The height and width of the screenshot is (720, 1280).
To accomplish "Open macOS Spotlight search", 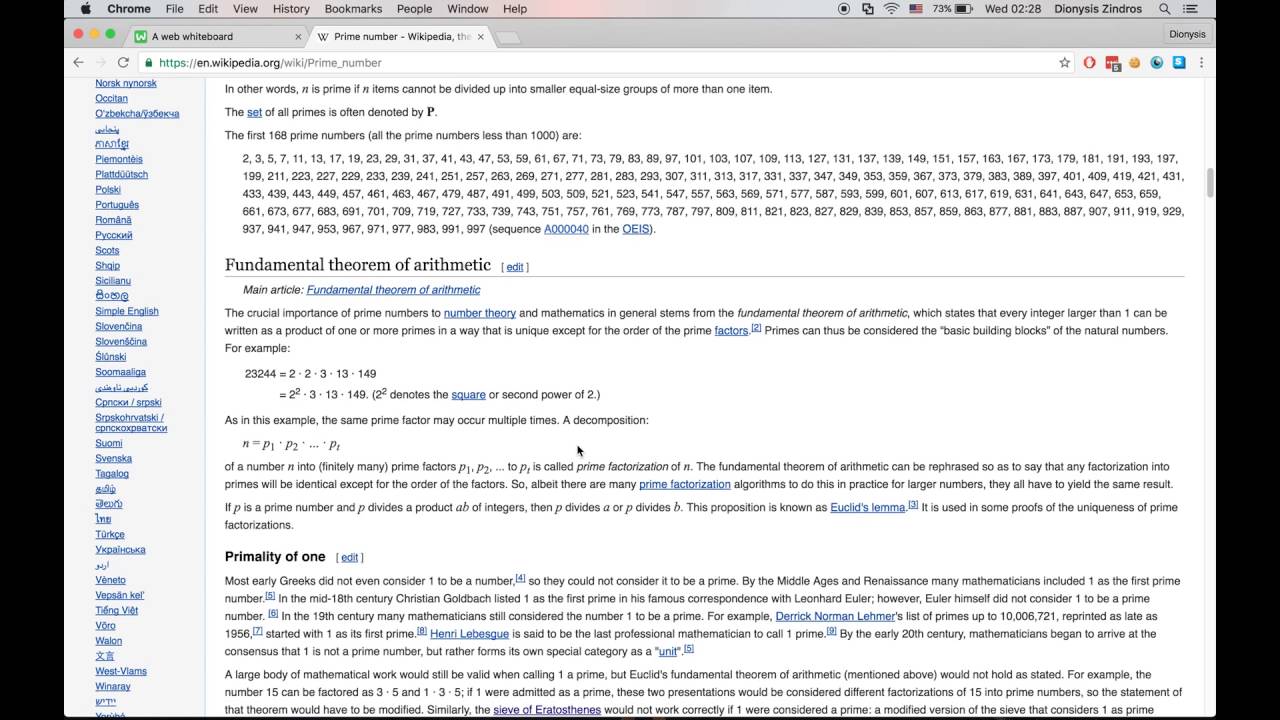I will 1164,9.
